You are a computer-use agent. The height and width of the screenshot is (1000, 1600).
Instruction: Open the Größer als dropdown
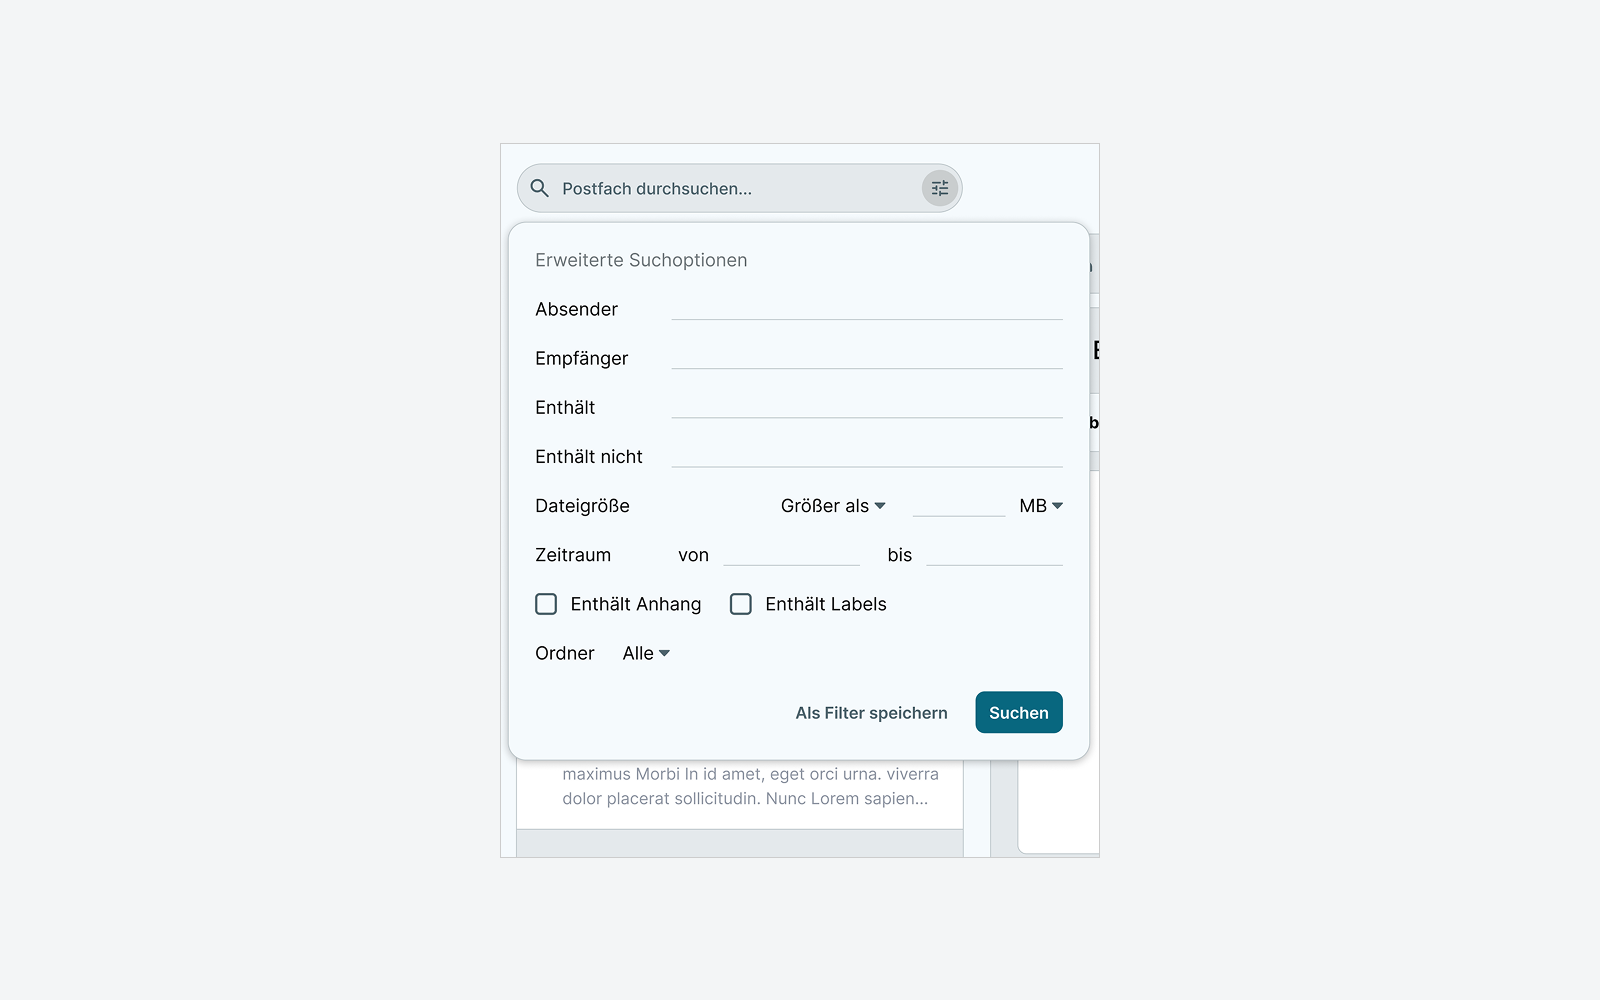(x=833, y=506)
